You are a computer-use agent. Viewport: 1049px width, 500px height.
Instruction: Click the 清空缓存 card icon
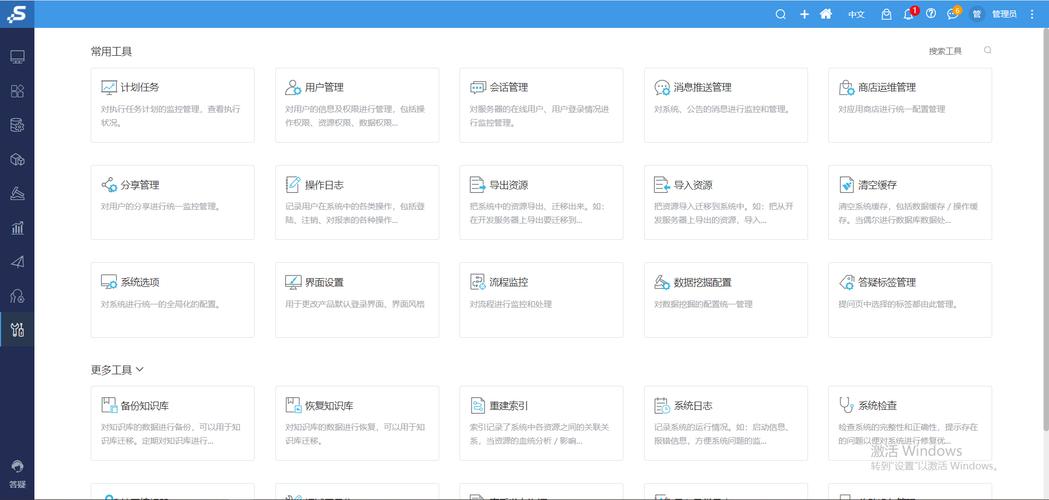846,184
